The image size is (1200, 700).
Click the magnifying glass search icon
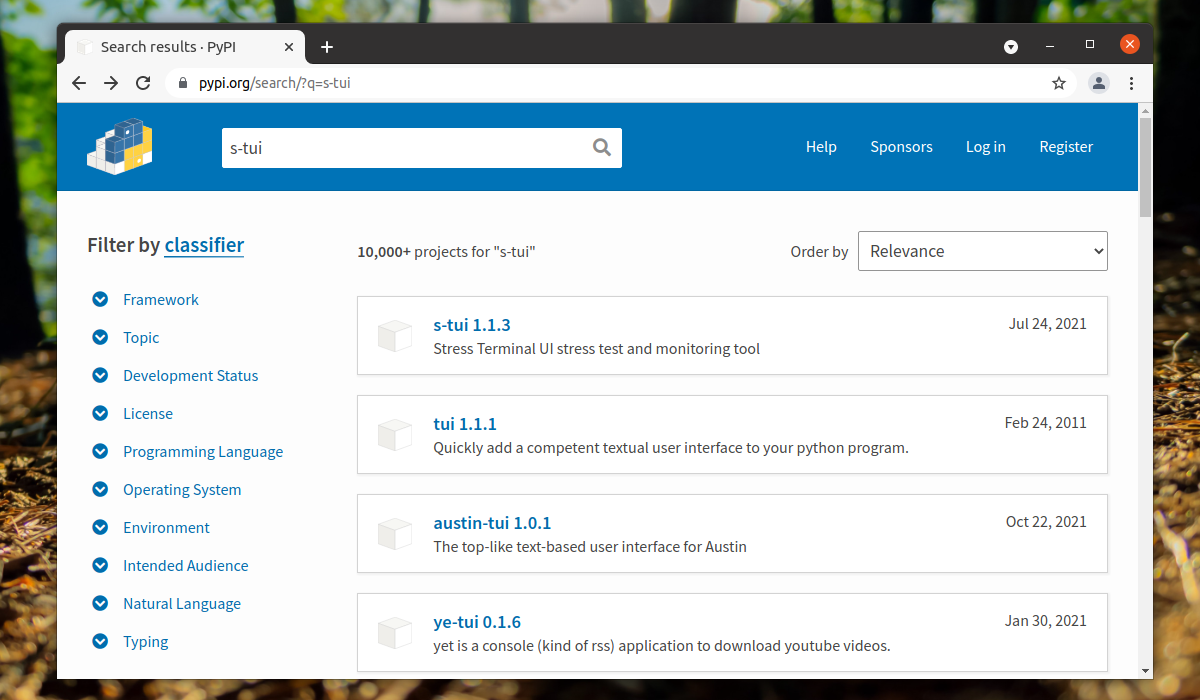[601, 147]
